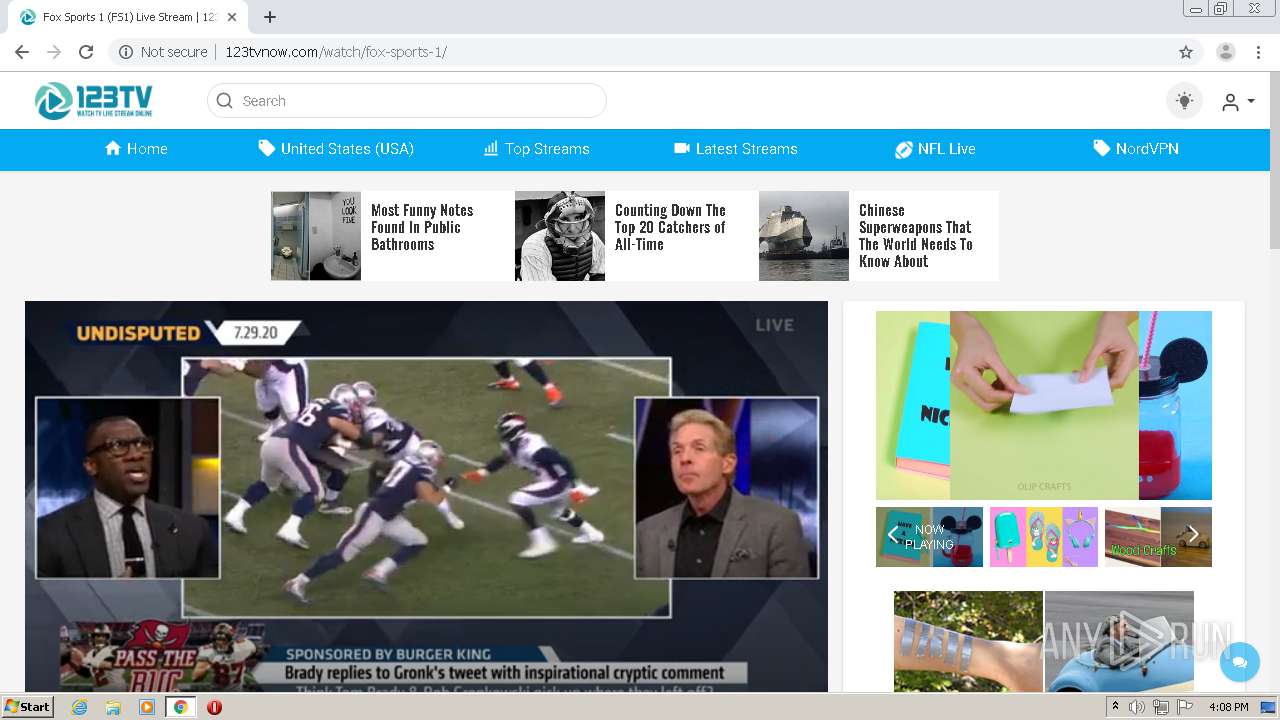Open the user account dropdown
This screenshot has width=1280, height=720.
(1238, 102)
